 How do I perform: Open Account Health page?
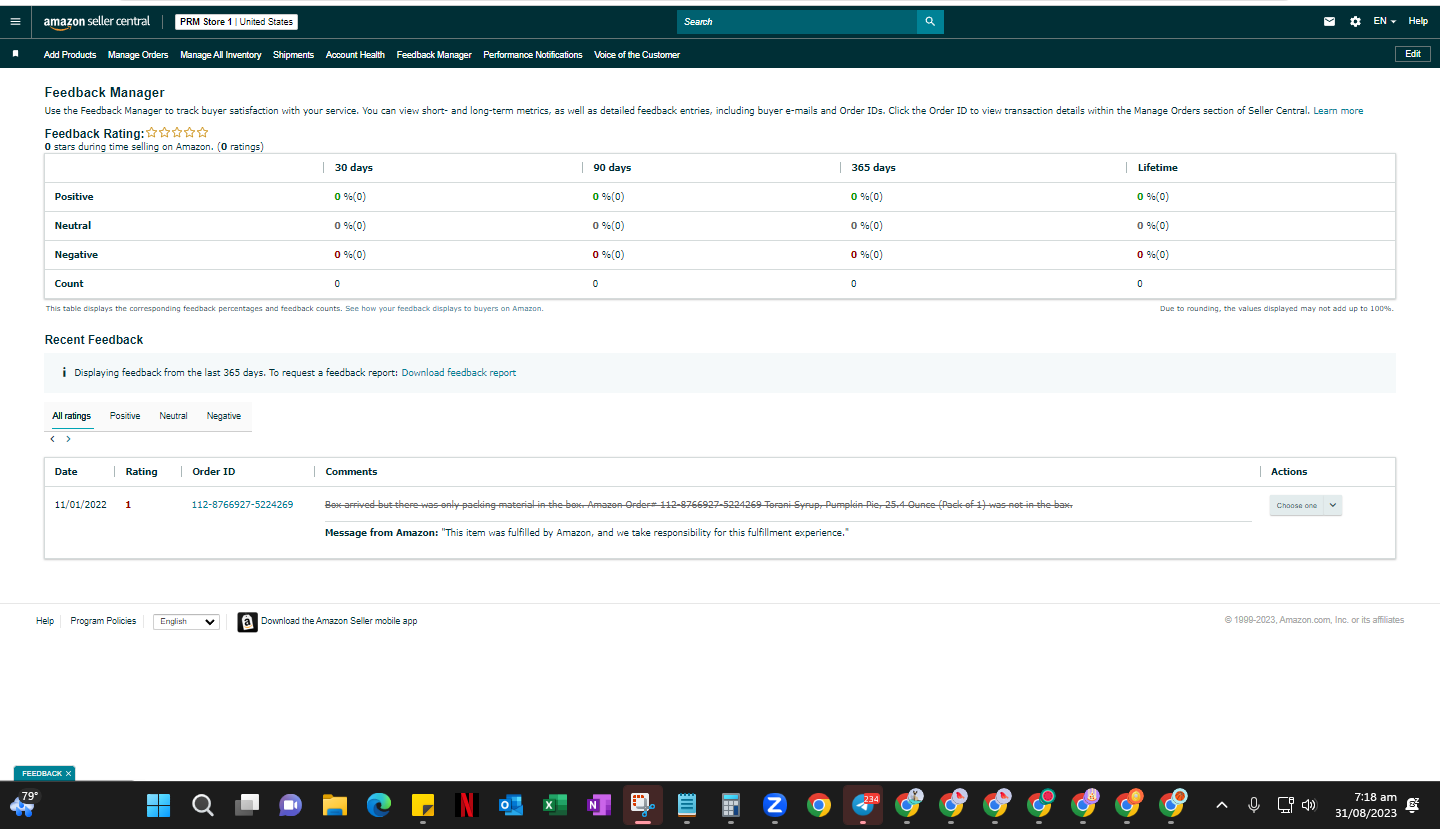pyautogui.click(x=355, y=55)
